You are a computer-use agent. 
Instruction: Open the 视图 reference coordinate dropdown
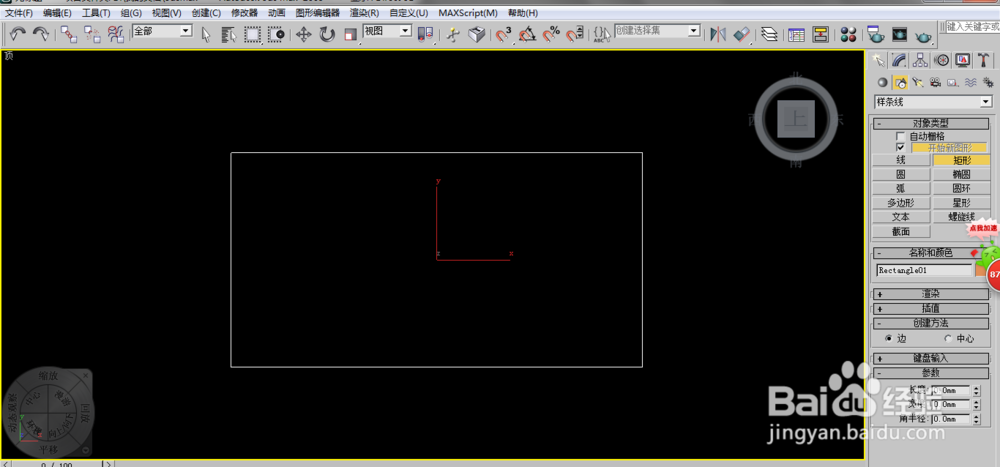tap(405, 31)
